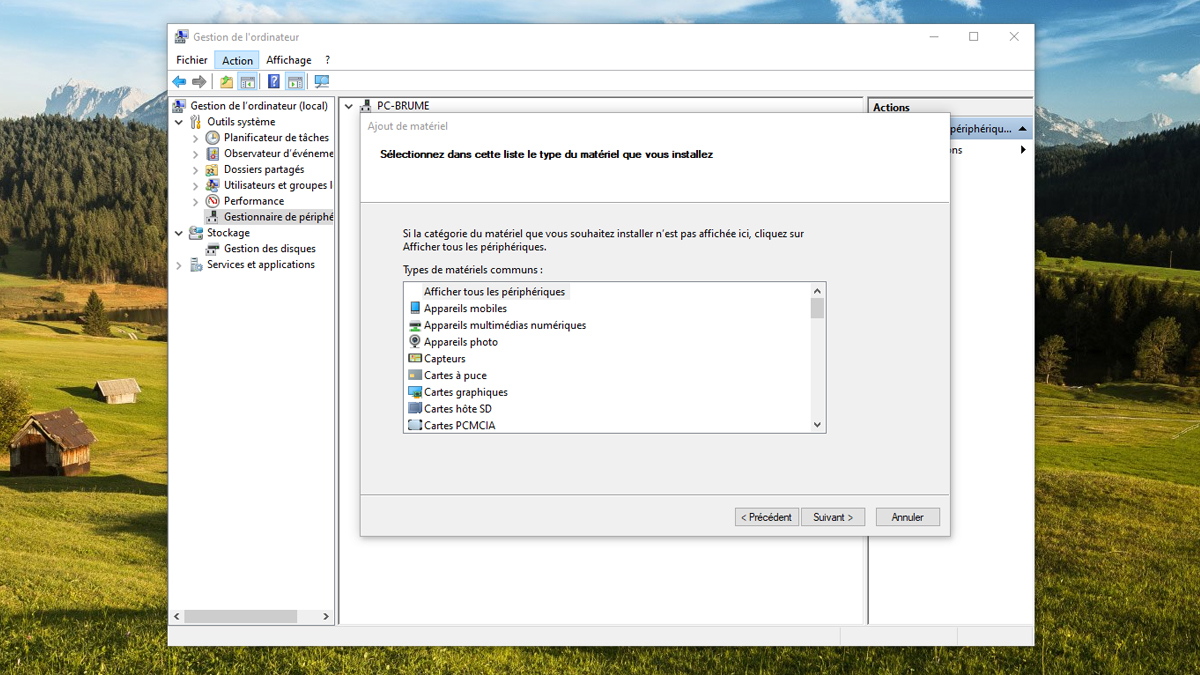1200x675 pixels.
Task: Click the Dossiers partagés folder icon
Action: pyautogui.click(x=212, y=170)
